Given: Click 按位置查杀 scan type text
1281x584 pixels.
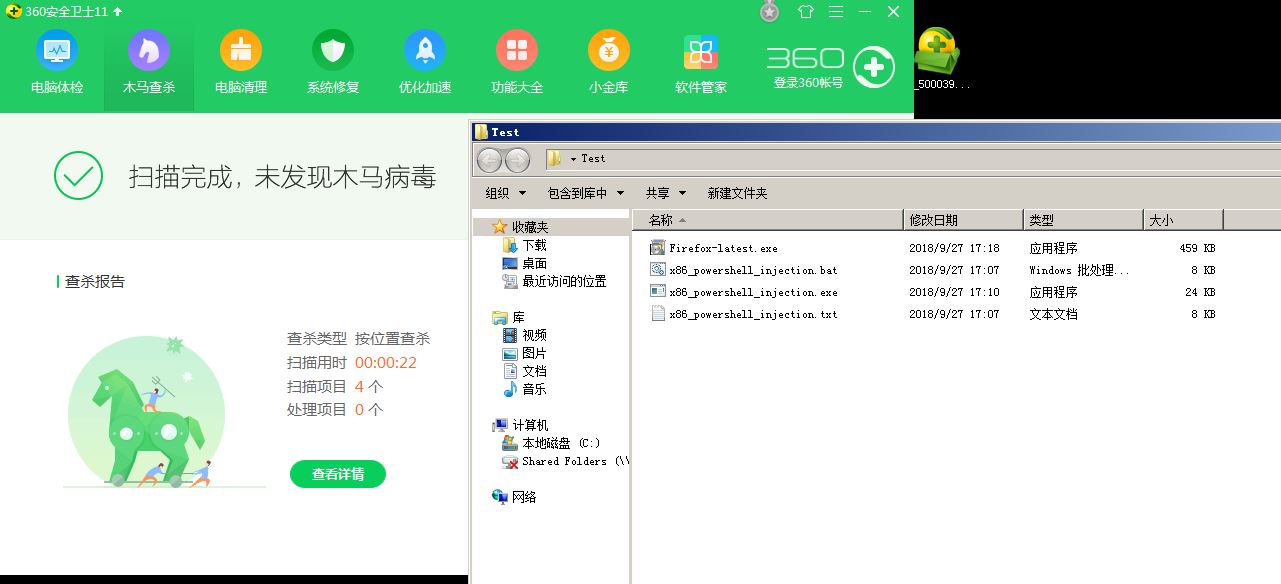Looking at the screenshot, I should (392, 339).
